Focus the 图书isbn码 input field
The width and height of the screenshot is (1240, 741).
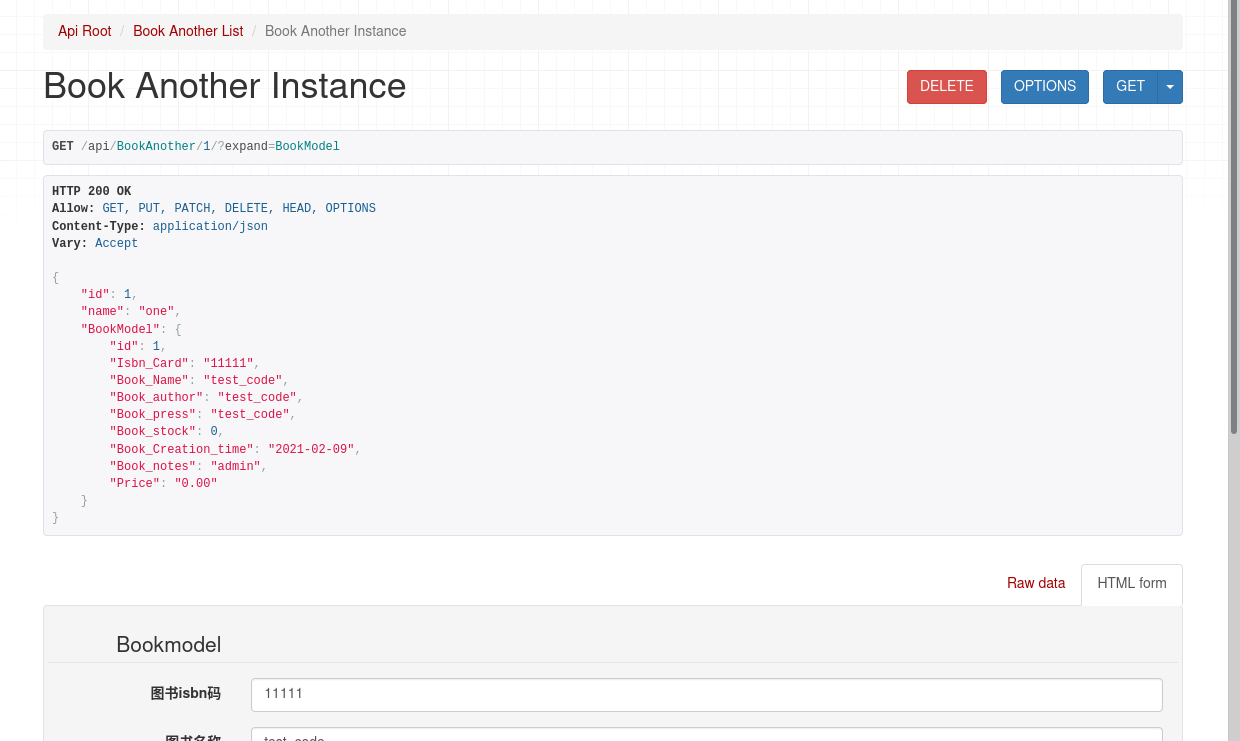tap(706, 694)
